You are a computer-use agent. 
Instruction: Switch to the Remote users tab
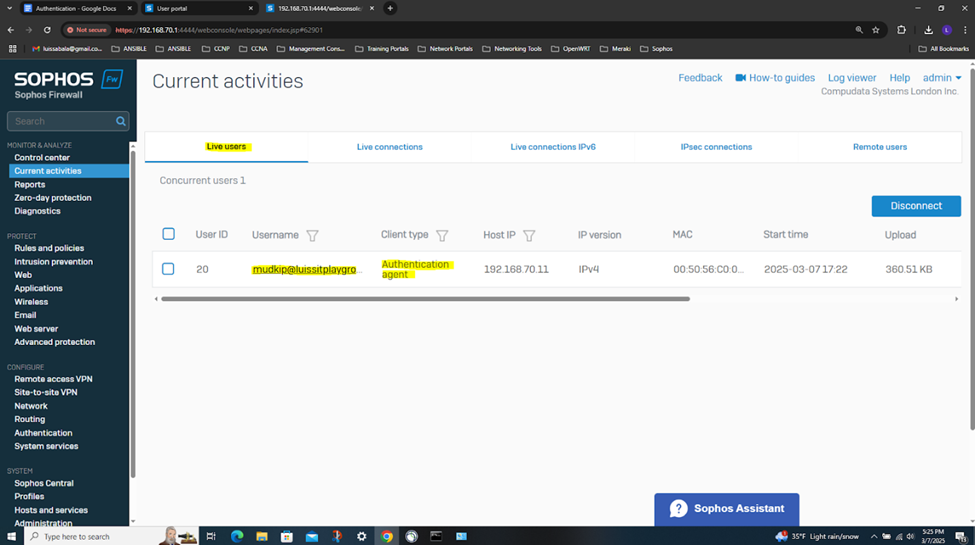click(x=880, y=147)
